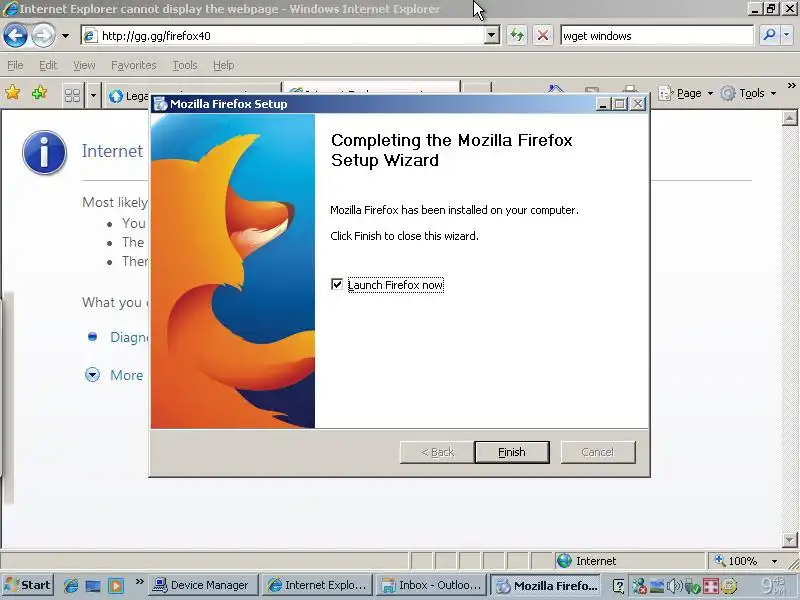
Task: Click the Add to Favorites icon
Action: (39, 93)
